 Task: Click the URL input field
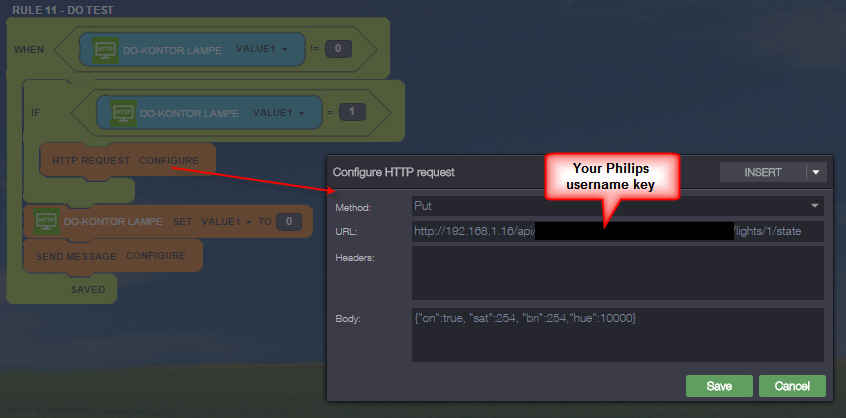coord(617,231)
